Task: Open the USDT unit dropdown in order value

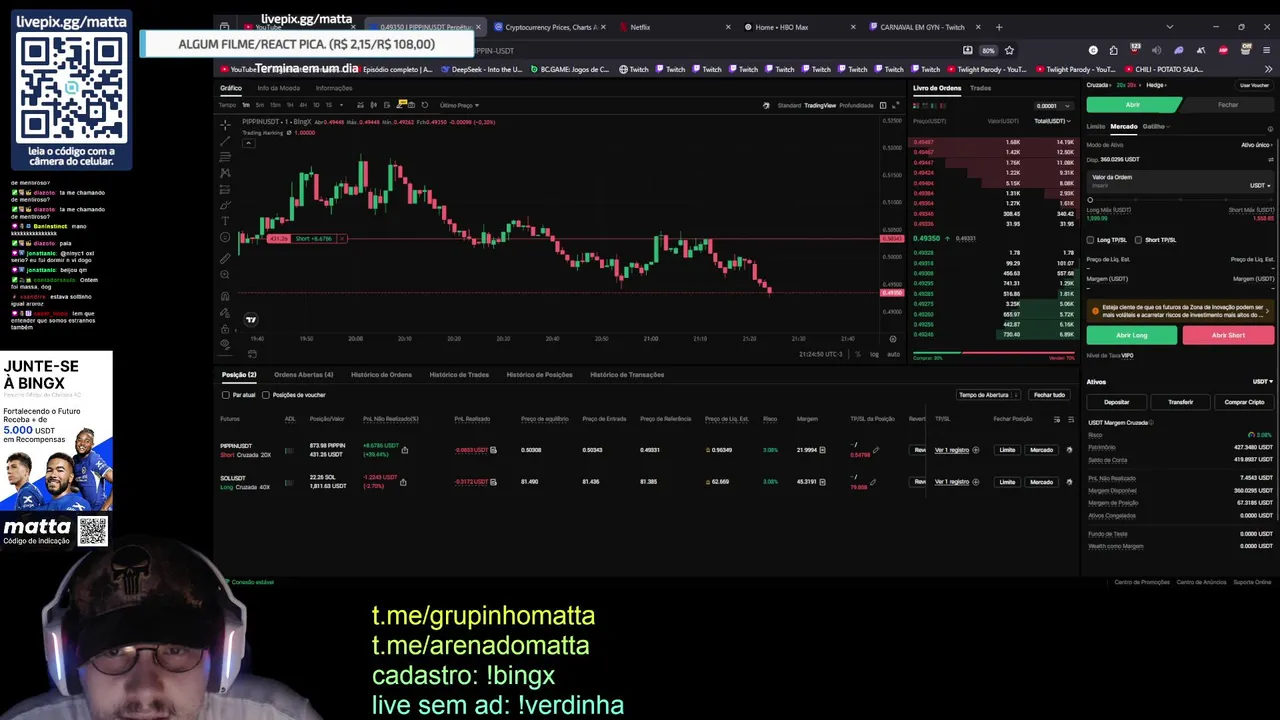Action: coord(1260,186)
